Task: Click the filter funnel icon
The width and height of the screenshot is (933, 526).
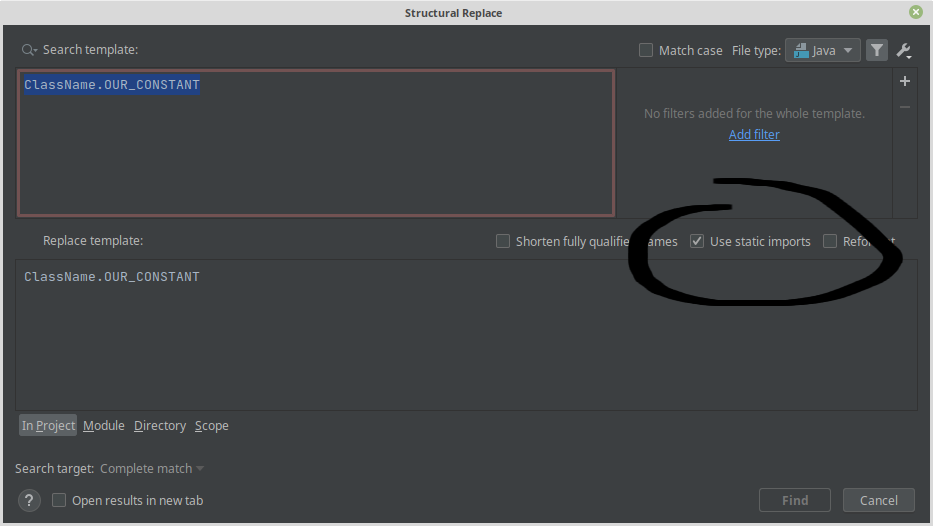Action: click(x=876, y=51)
